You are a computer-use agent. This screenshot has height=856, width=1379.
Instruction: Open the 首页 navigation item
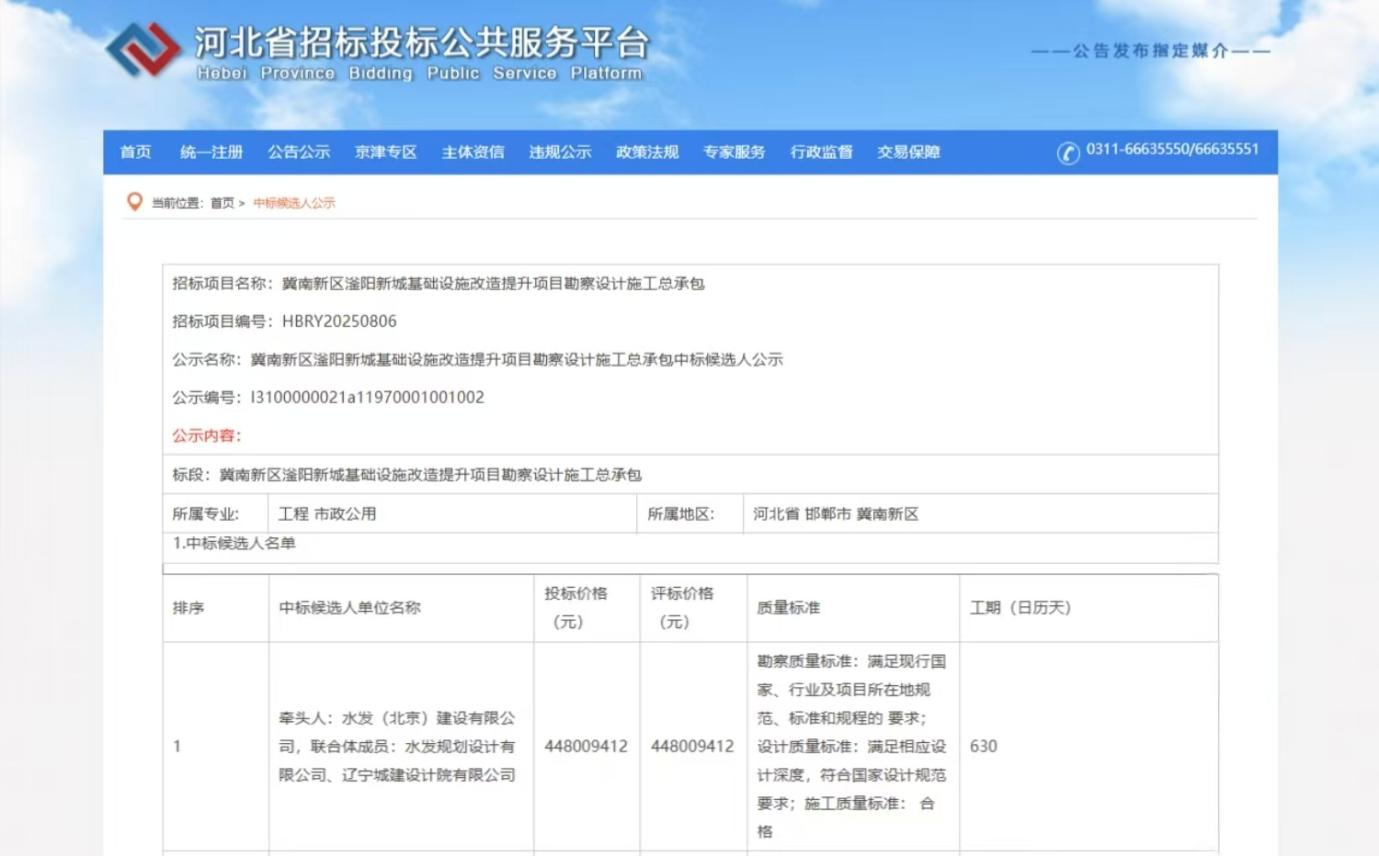click(135, 152)
